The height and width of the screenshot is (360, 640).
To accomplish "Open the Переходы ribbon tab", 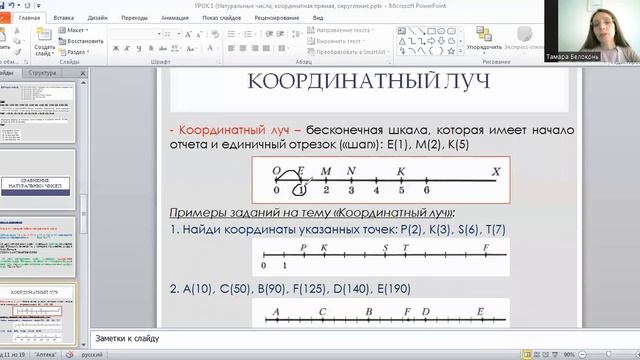I will pos(134,18).
